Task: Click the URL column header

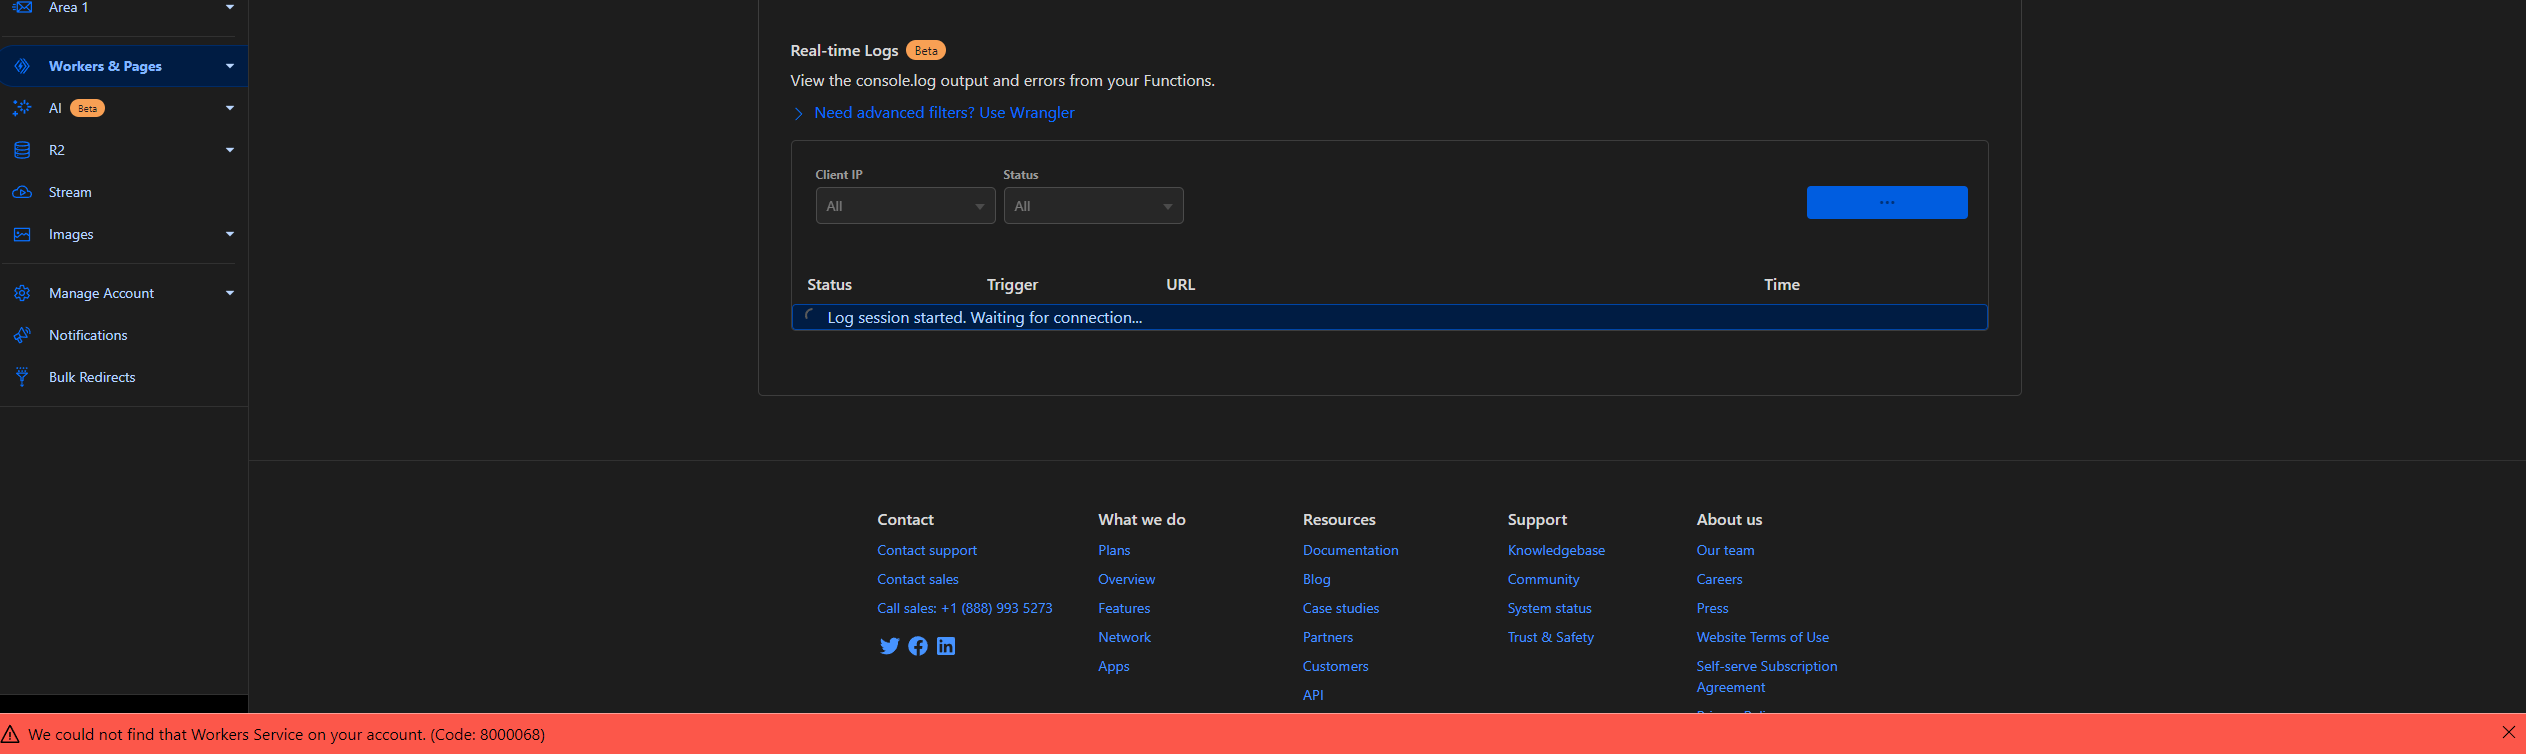Action: (1180, 284)
